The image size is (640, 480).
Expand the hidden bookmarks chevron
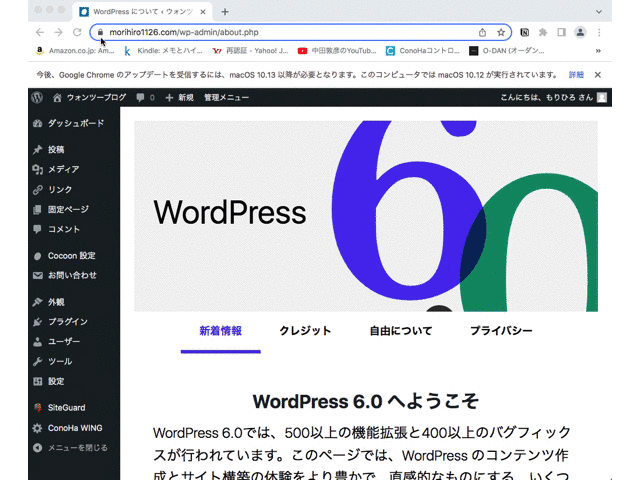598,51
